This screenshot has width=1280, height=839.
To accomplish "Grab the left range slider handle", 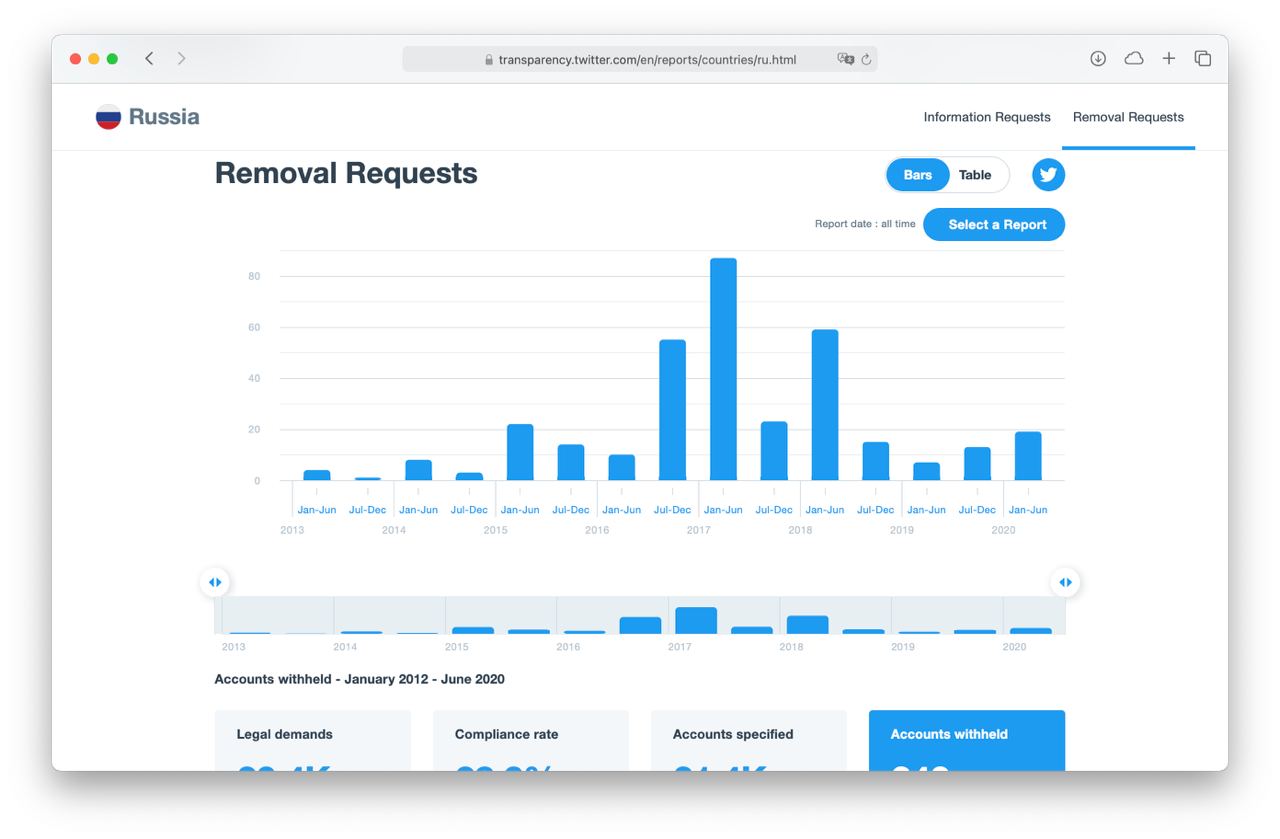I will point(215,582).
